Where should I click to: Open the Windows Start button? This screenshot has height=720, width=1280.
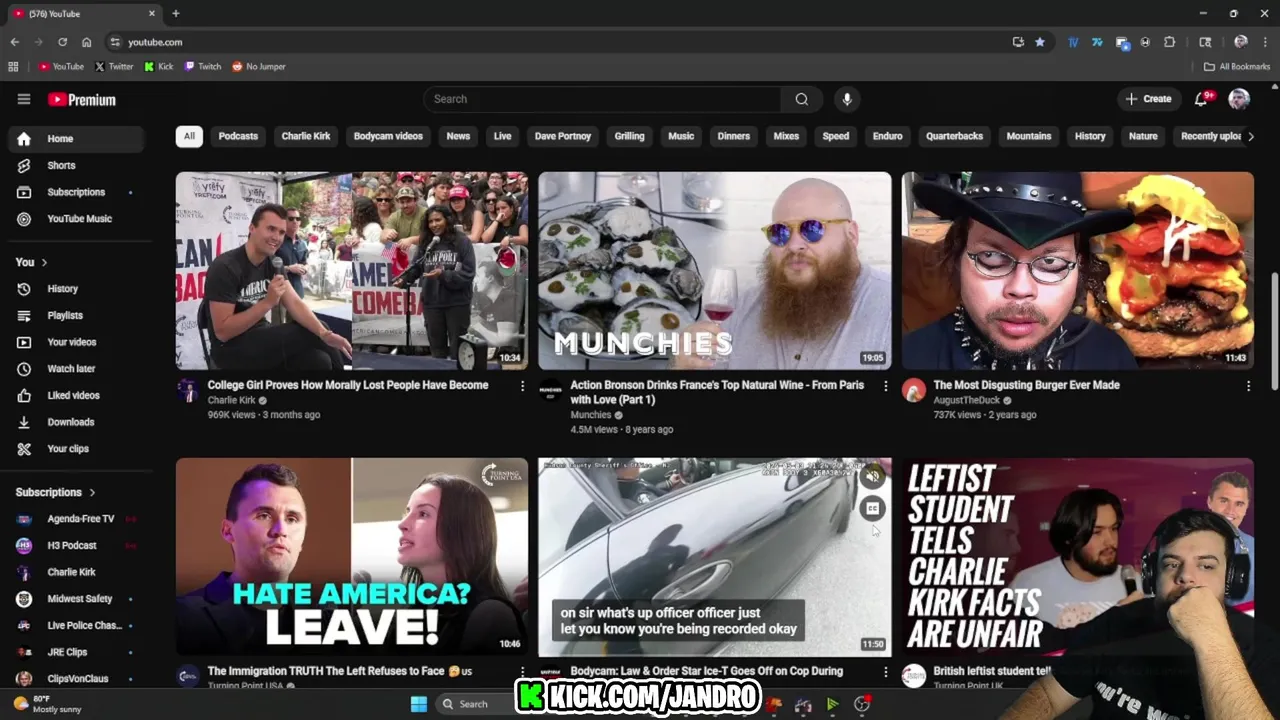(x=419, y=704)
